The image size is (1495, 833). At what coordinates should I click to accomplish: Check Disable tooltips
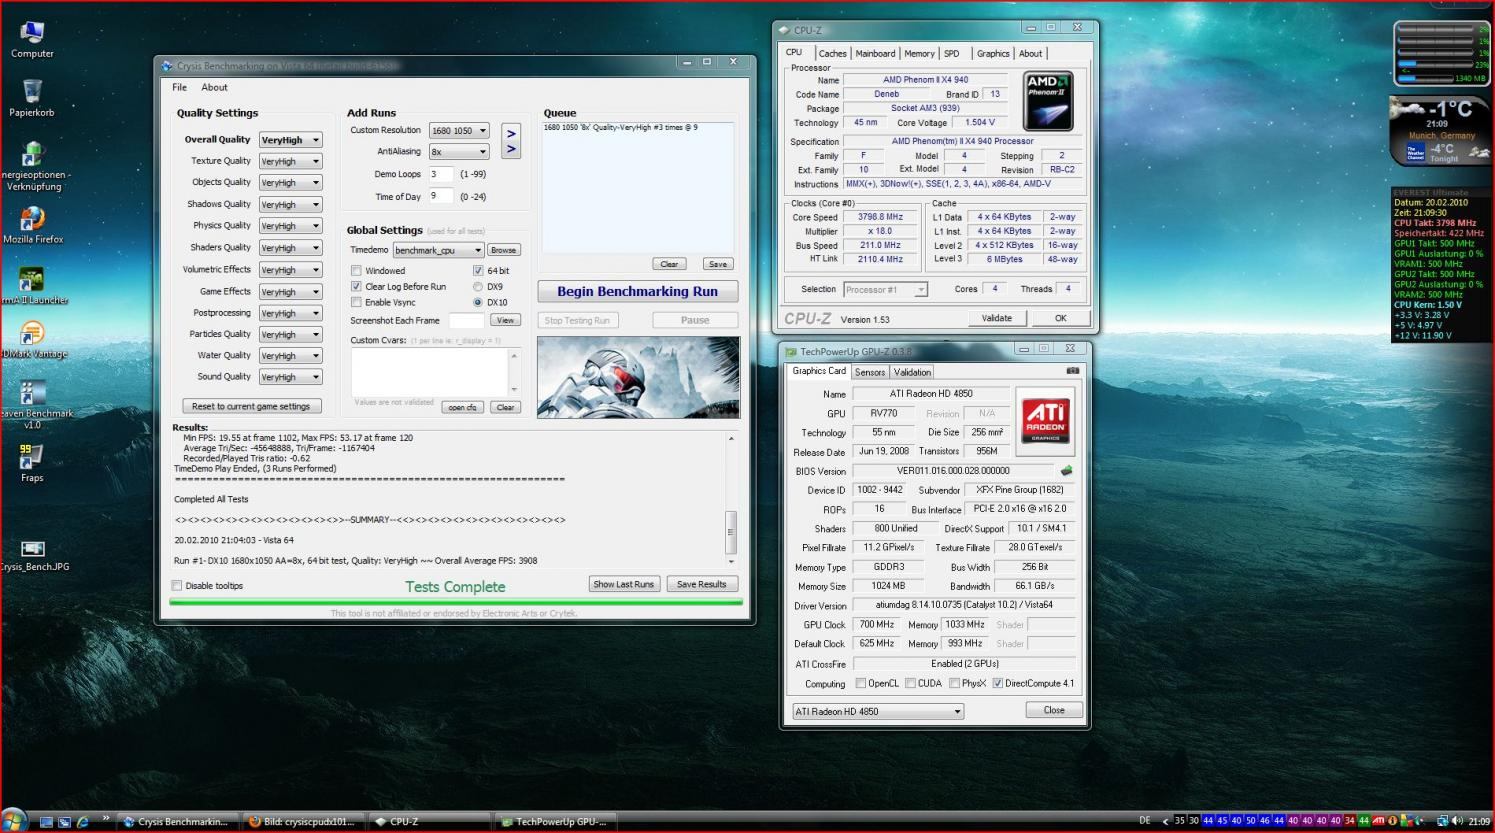pos(177,586)
